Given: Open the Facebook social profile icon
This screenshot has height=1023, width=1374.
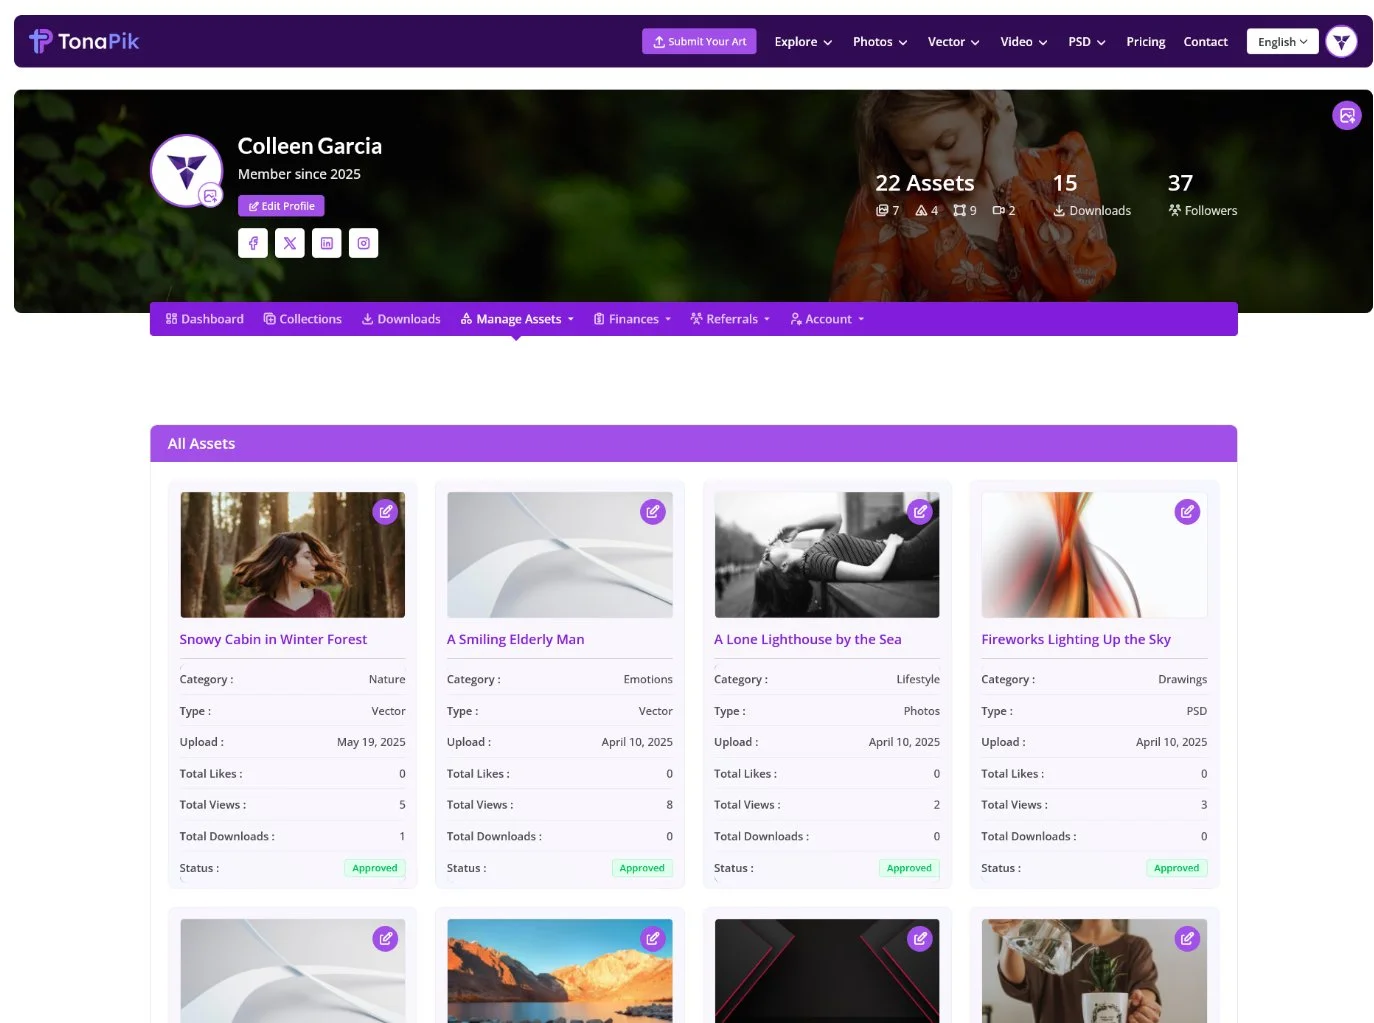Looking at the screenshot, I should [x=253, y=243].
